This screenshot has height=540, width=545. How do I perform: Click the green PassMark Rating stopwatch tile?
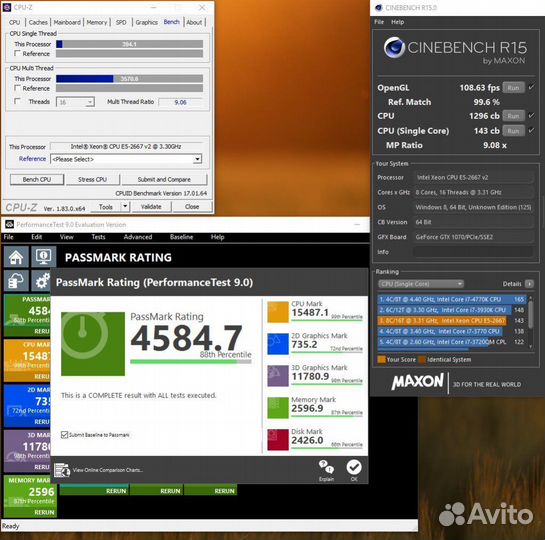93,344
